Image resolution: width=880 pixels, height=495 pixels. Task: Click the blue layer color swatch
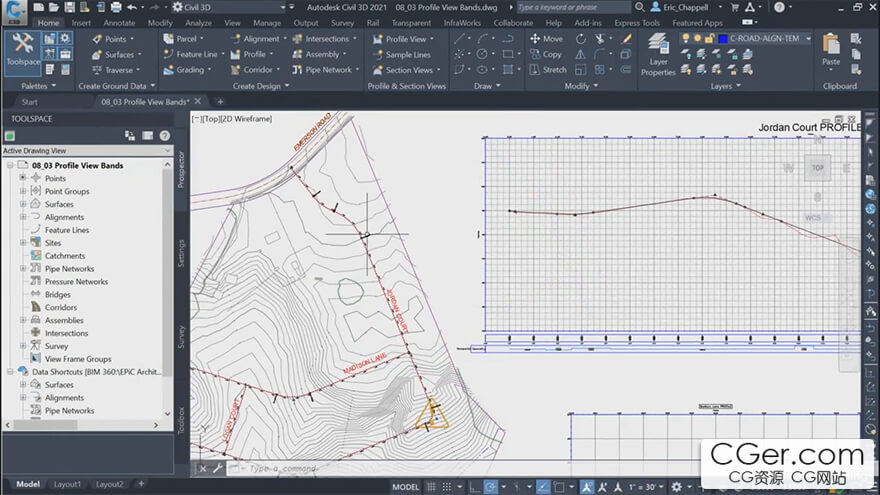click(723, 39)
